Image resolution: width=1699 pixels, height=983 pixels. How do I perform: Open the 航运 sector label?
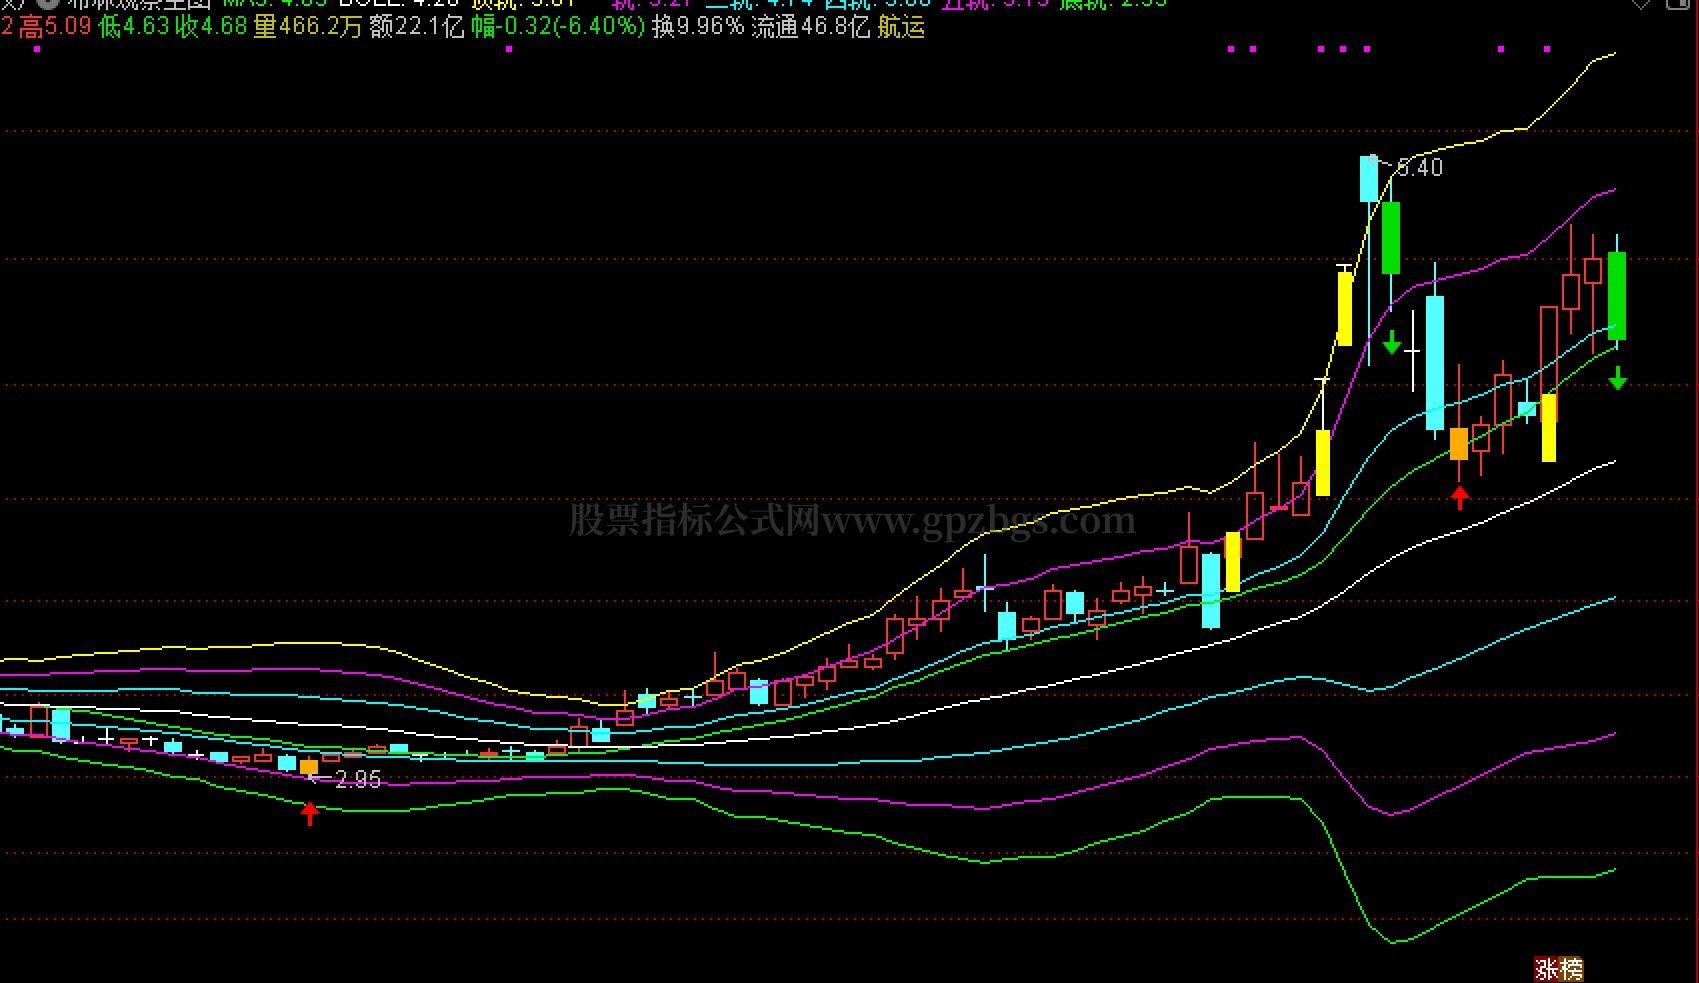click(x=901, y=27)
